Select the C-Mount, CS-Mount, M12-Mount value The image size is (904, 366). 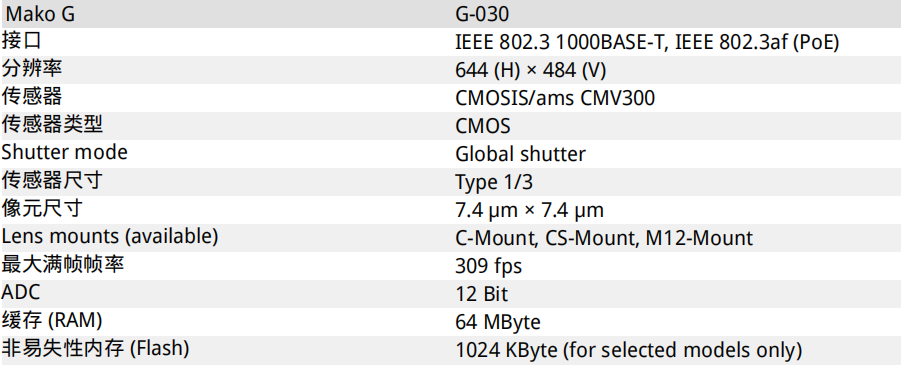click(604, 238)
